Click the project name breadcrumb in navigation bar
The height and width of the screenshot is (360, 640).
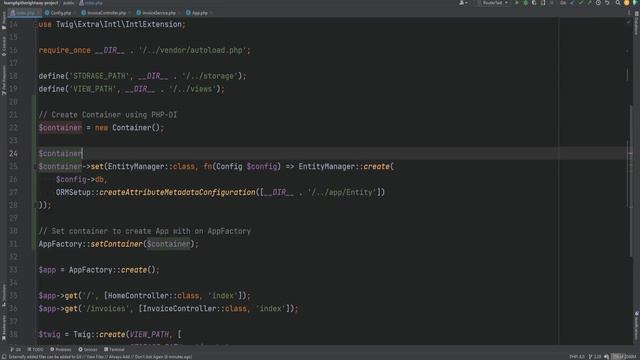pyautogui.click(x=31, y=3)
